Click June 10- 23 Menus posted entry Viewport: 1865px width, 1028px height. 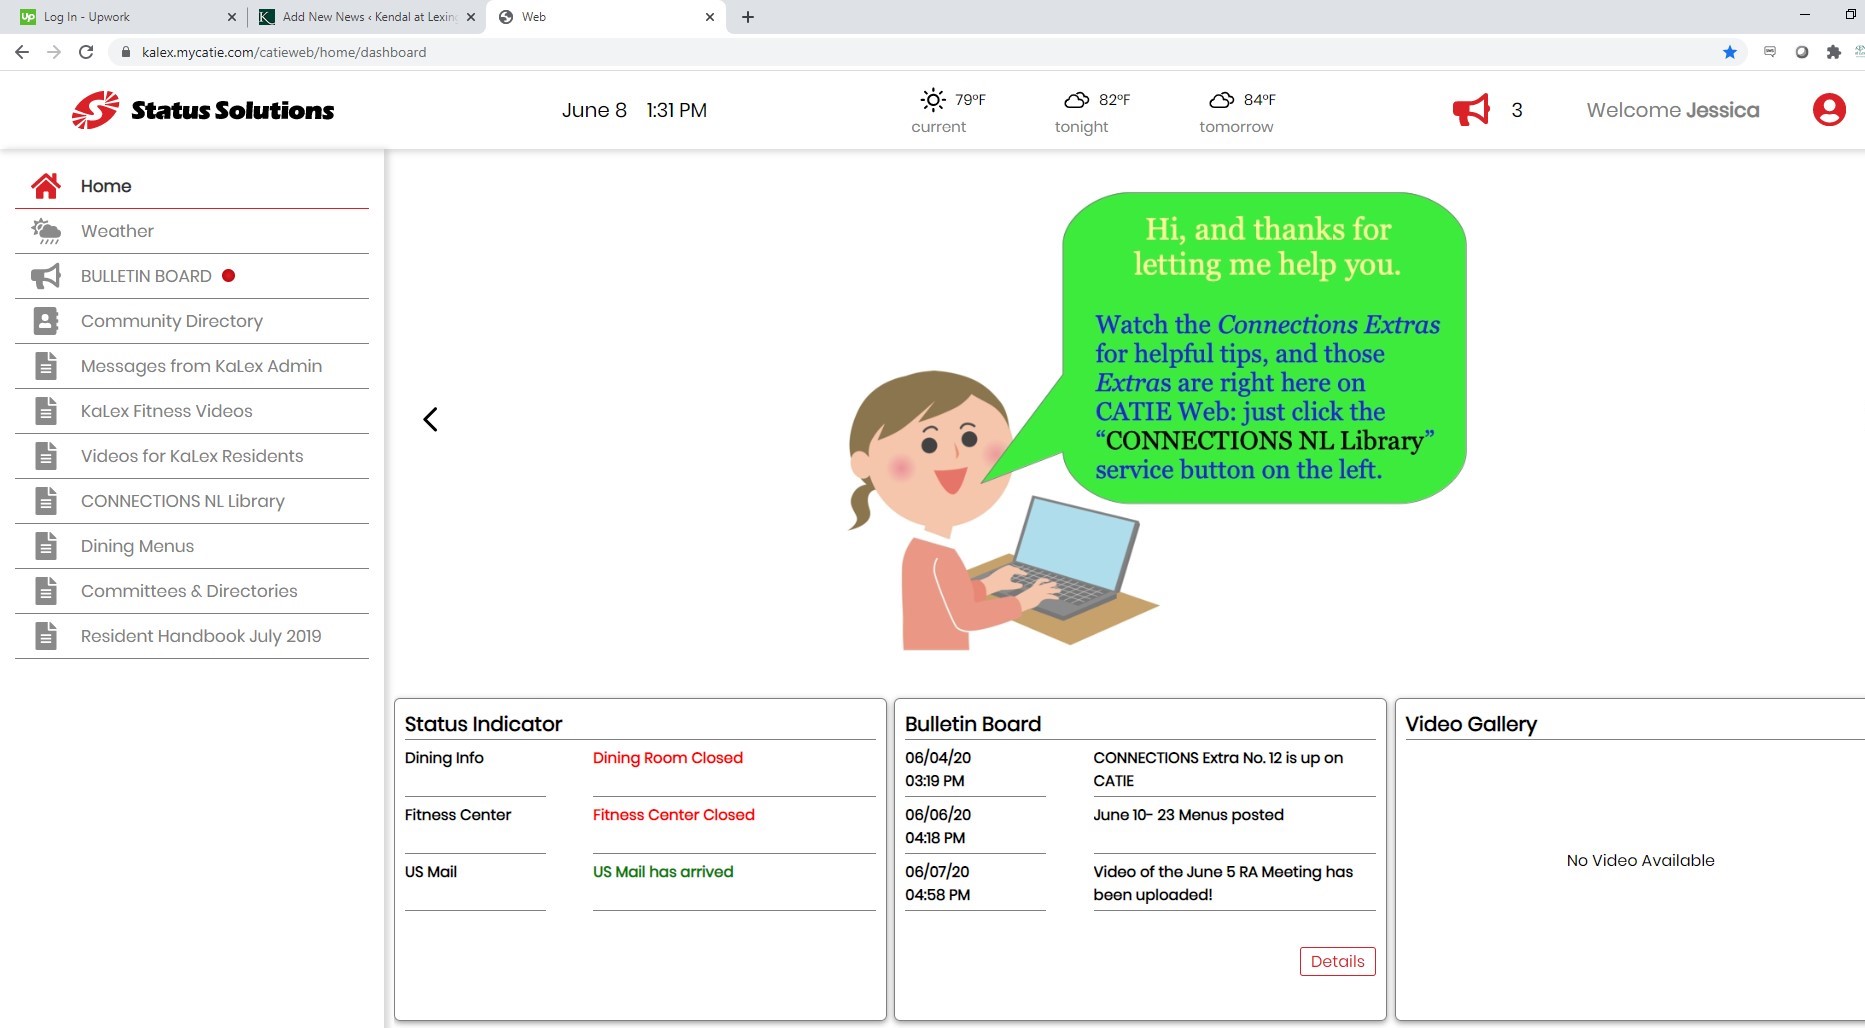click(x=1188, y=815)
